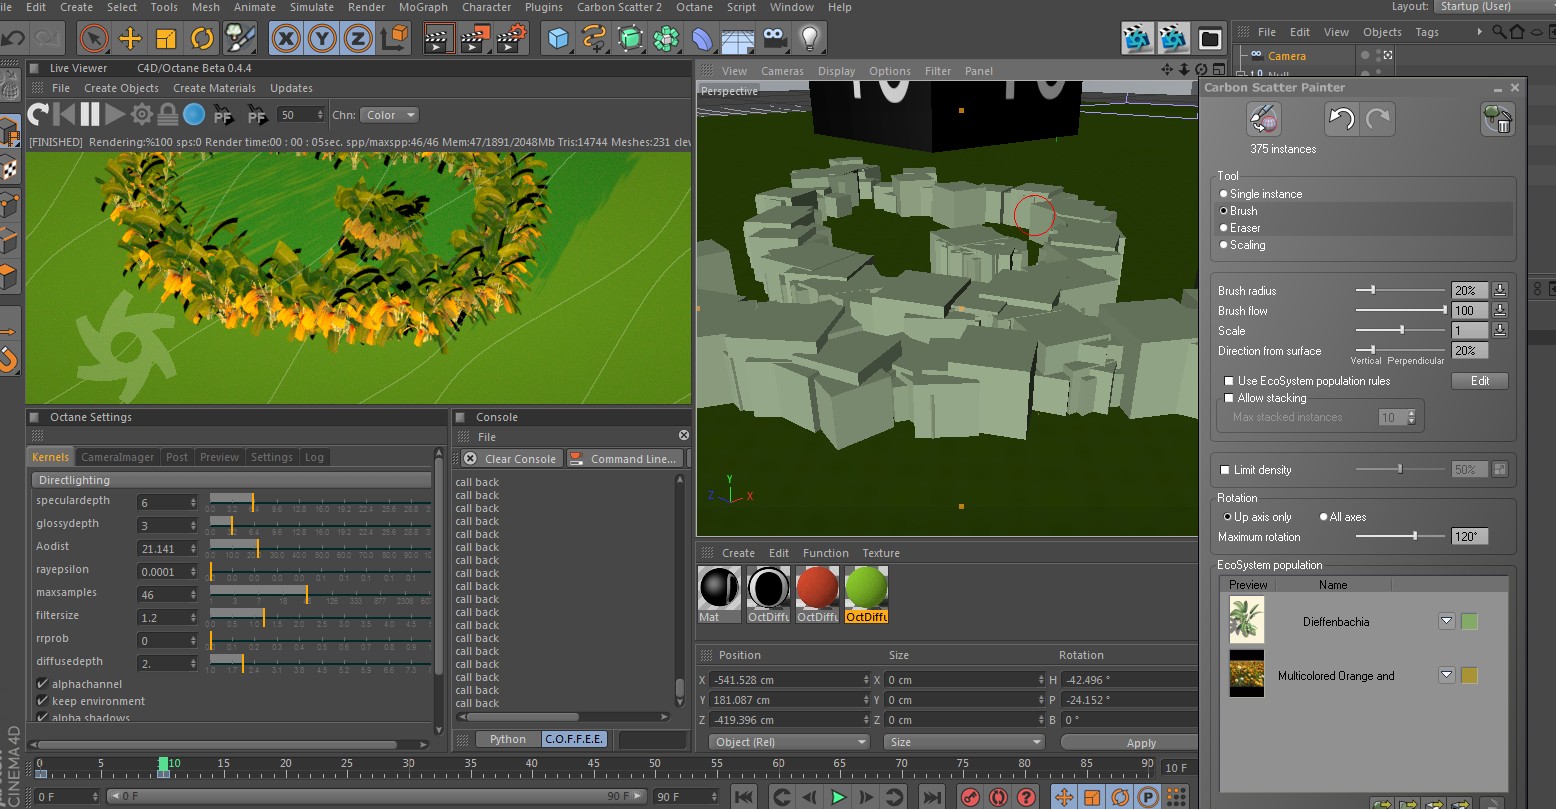Open the Carbon Scatter 2 menu
This screenshot has width=1556, height=809.
[x=619, y=7]
